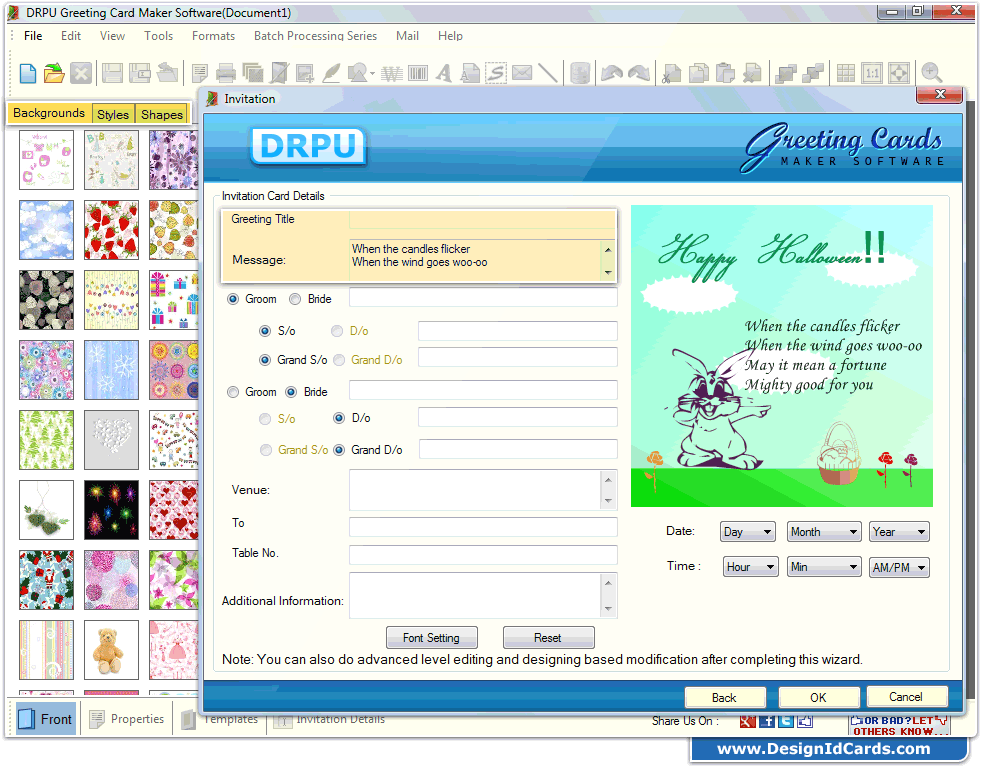Open the Formats menu
Image resolution: width=981 pixels, height=767 pixels.
(213, 36)
